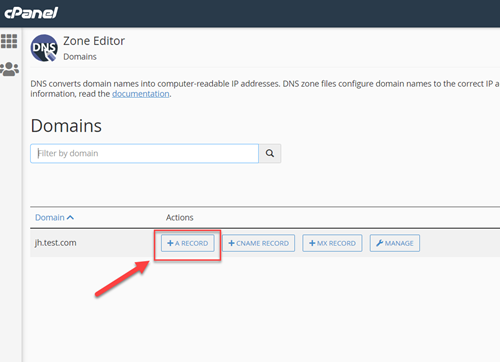
Task: Click the Zone Editor page title
Action: pos(94,41)
